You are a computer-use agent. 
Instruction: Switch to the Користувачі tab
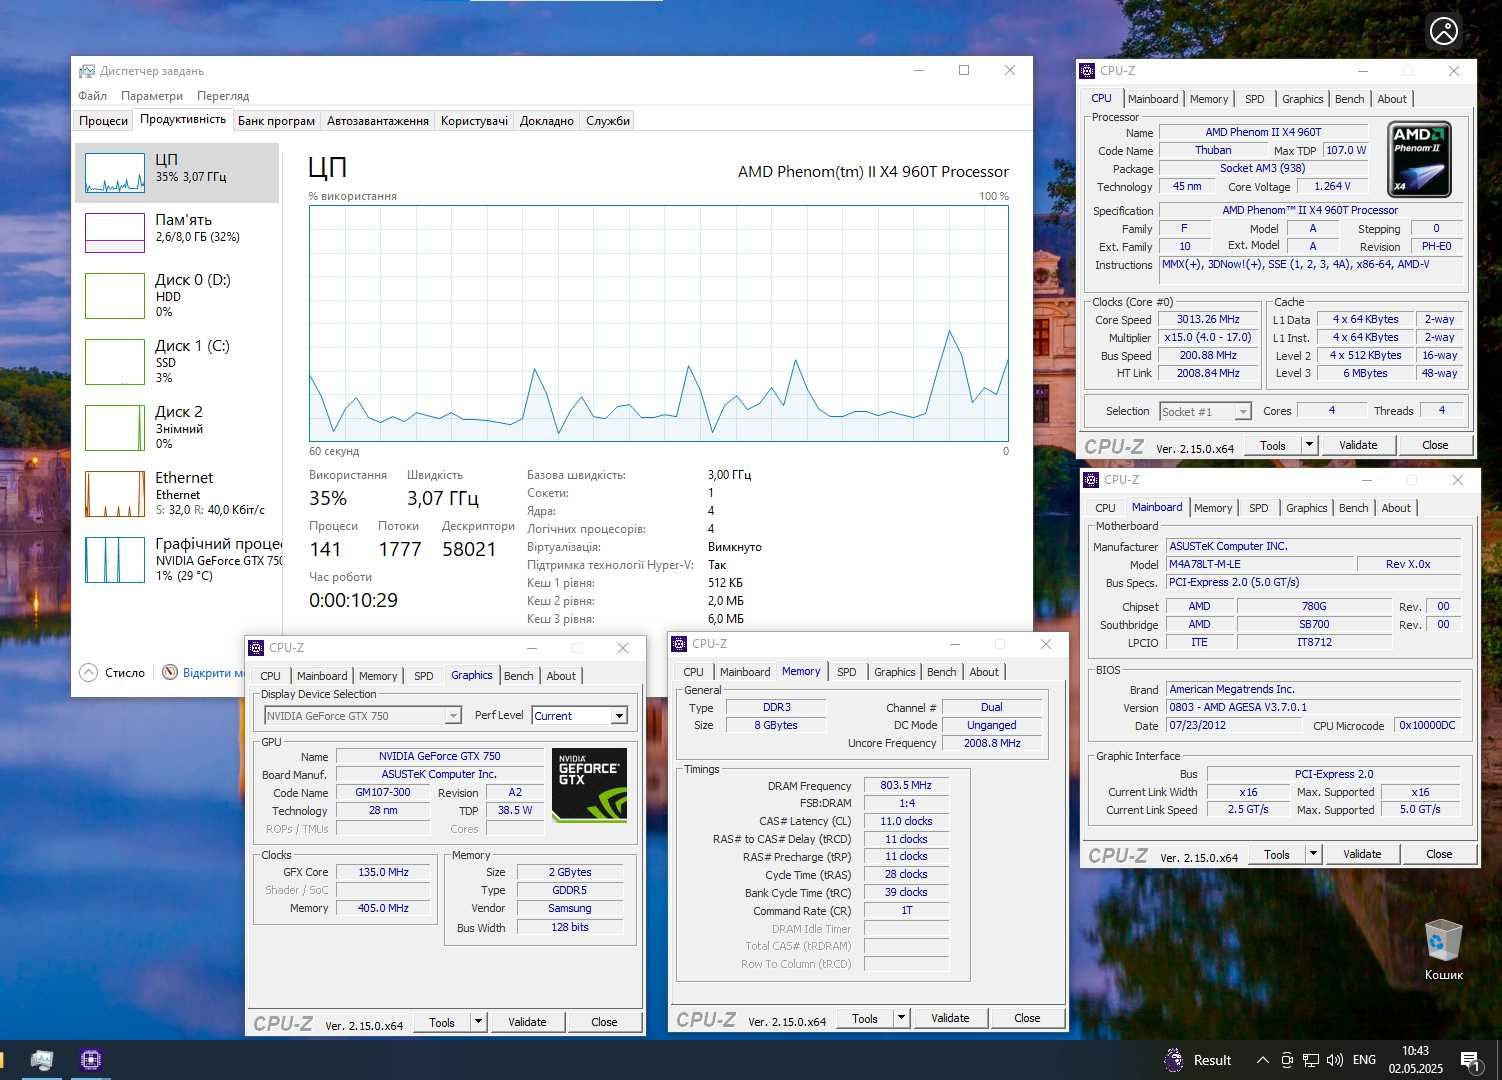point(474,121)
